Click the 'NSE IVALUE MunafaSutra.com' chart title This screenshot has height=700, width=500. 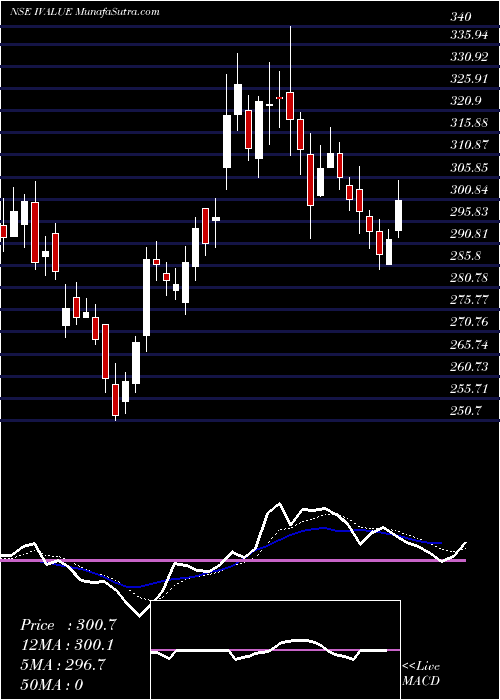coord(84,12)
